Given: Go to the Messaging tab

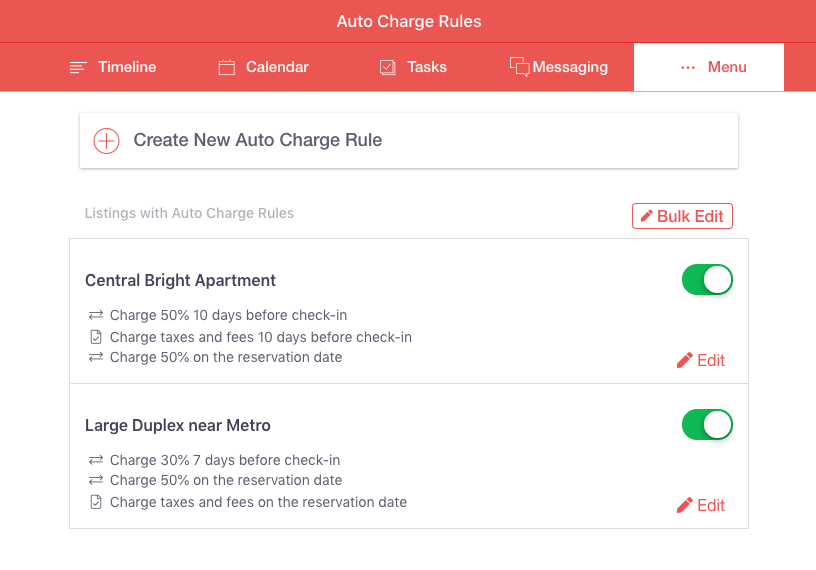Looking at the screenshot, I should coord(559,67).
